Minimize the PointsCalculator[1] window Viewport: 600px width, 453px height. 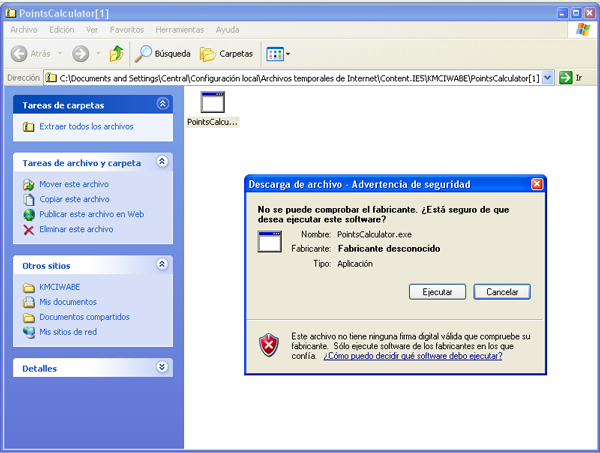coord(562,13)
